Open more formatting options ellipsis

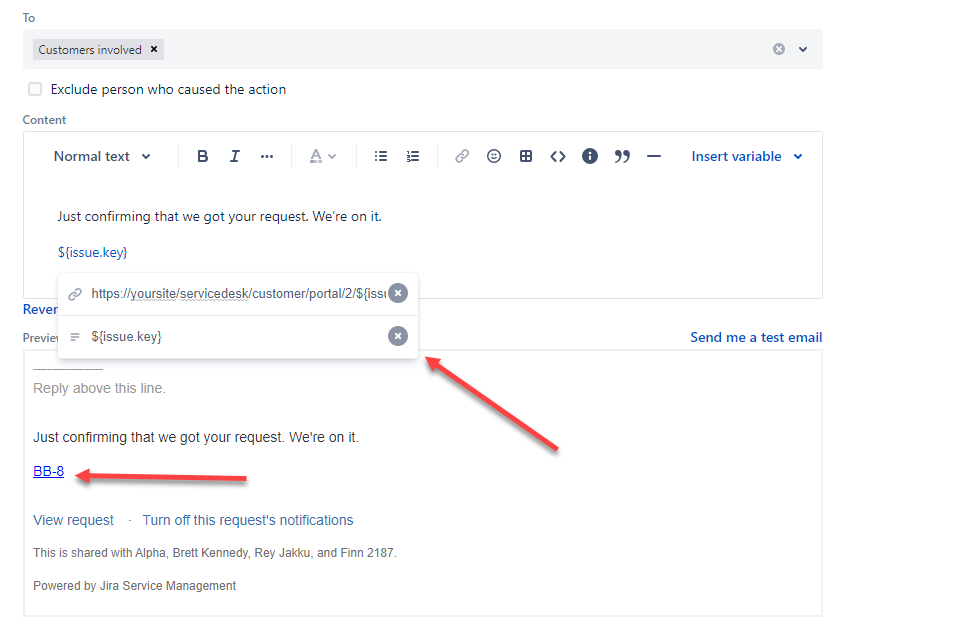(x=267, y=157)
